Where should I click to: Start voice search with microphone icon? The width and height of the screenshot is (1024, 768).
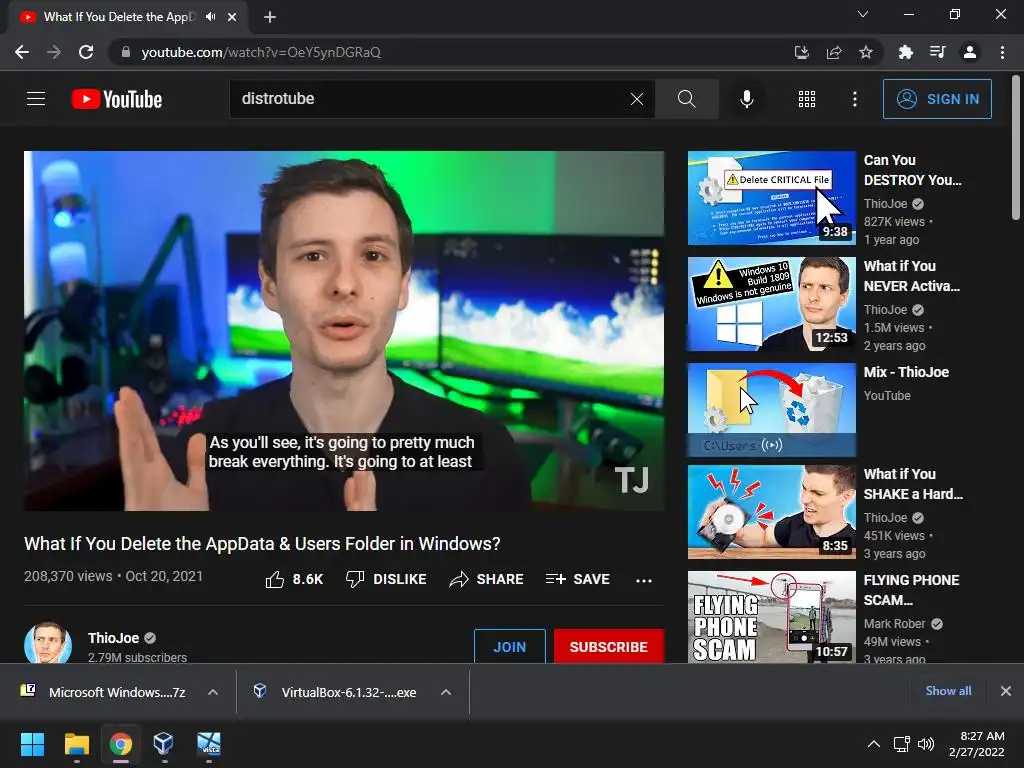pyautogui.click(x=746, y=99)
